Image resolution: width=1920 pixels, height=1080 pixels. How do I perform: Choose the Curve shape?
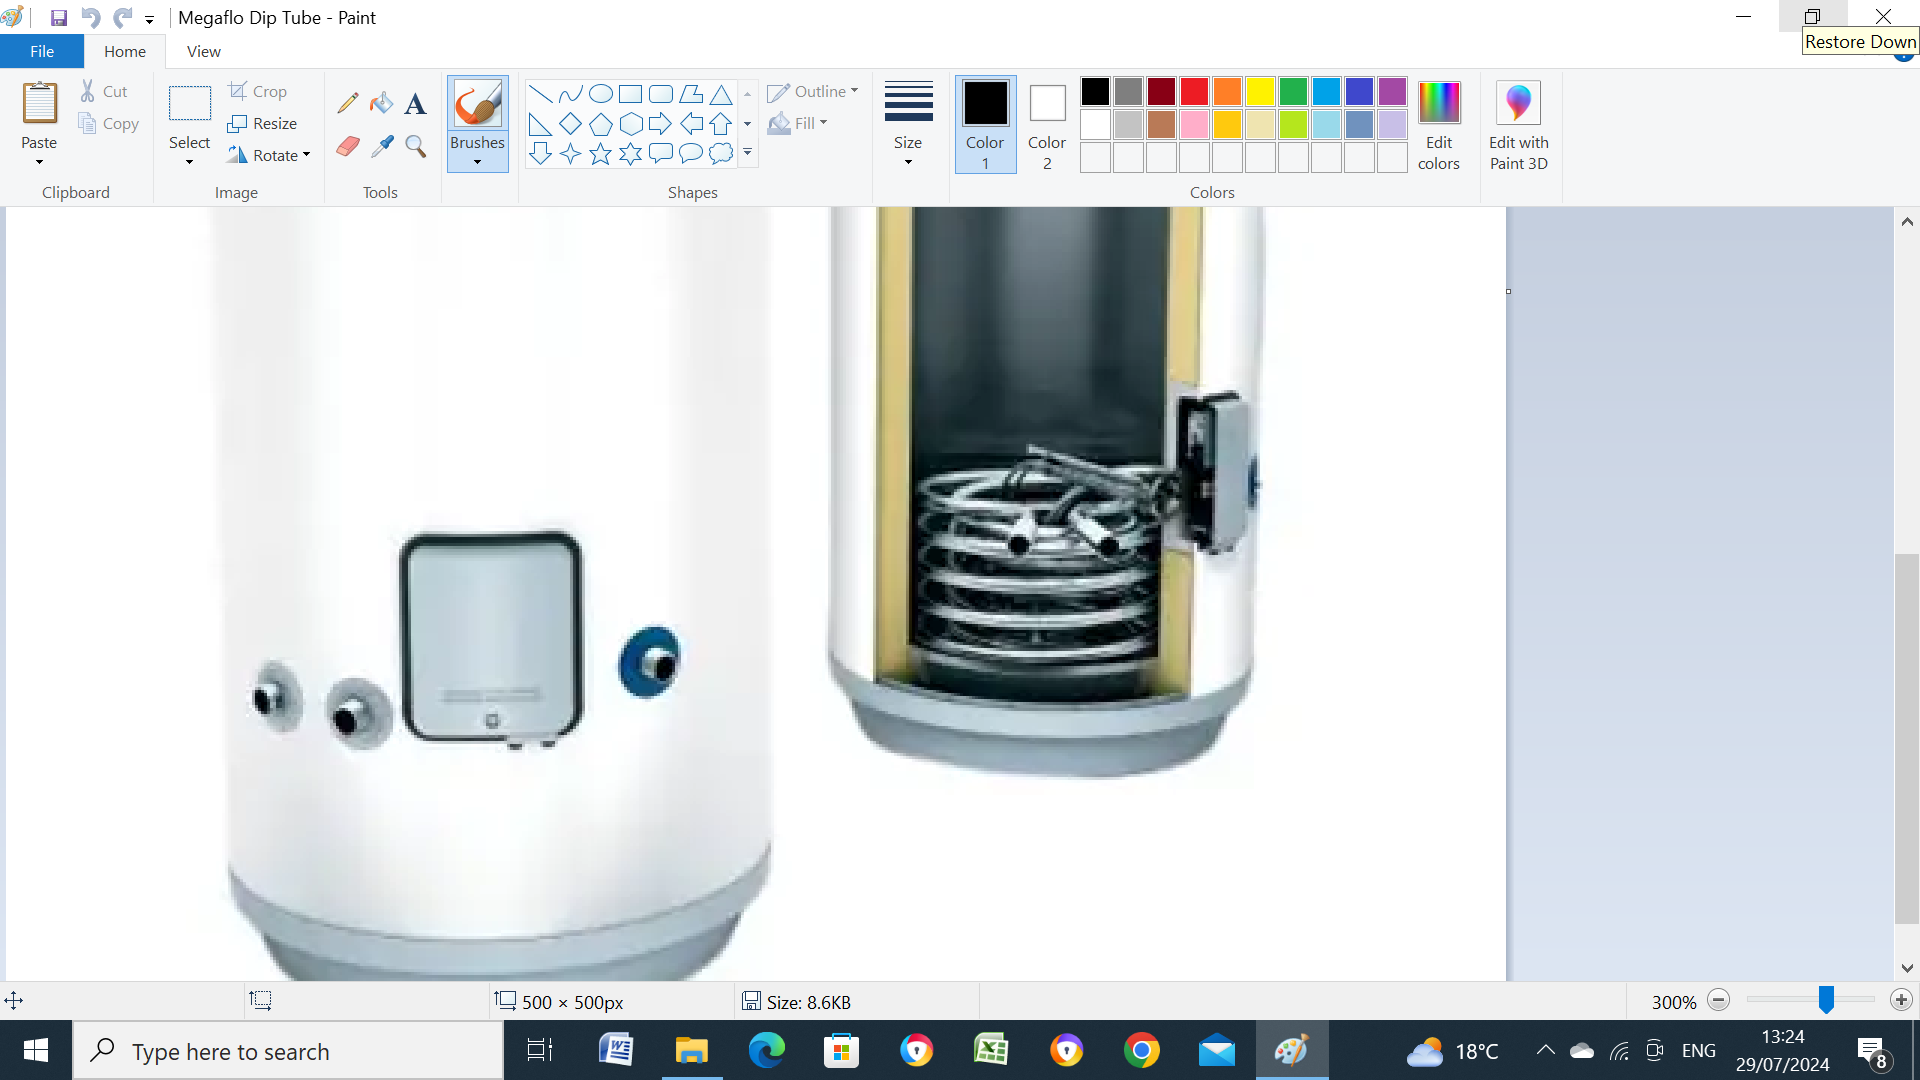click(x=570, y=95)
